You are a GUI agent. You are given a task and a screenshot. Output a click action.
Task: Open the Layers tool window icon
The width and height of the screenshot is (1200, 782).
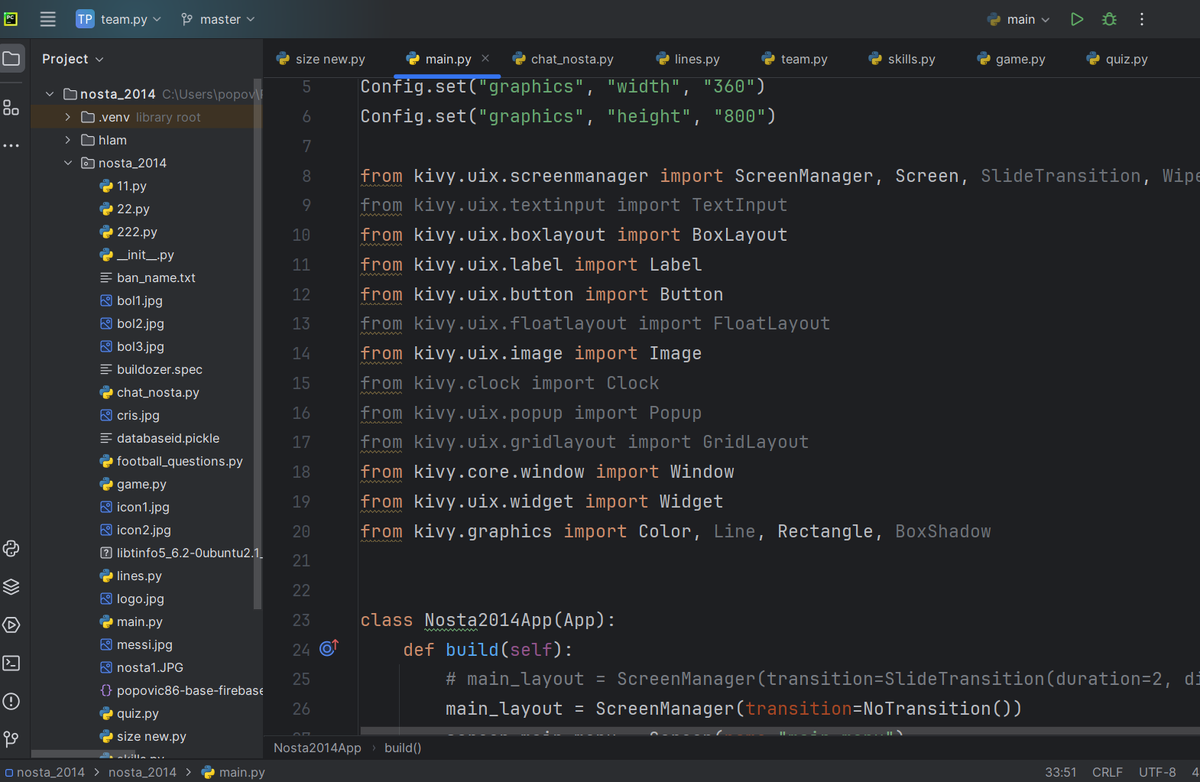coord(11,586)
